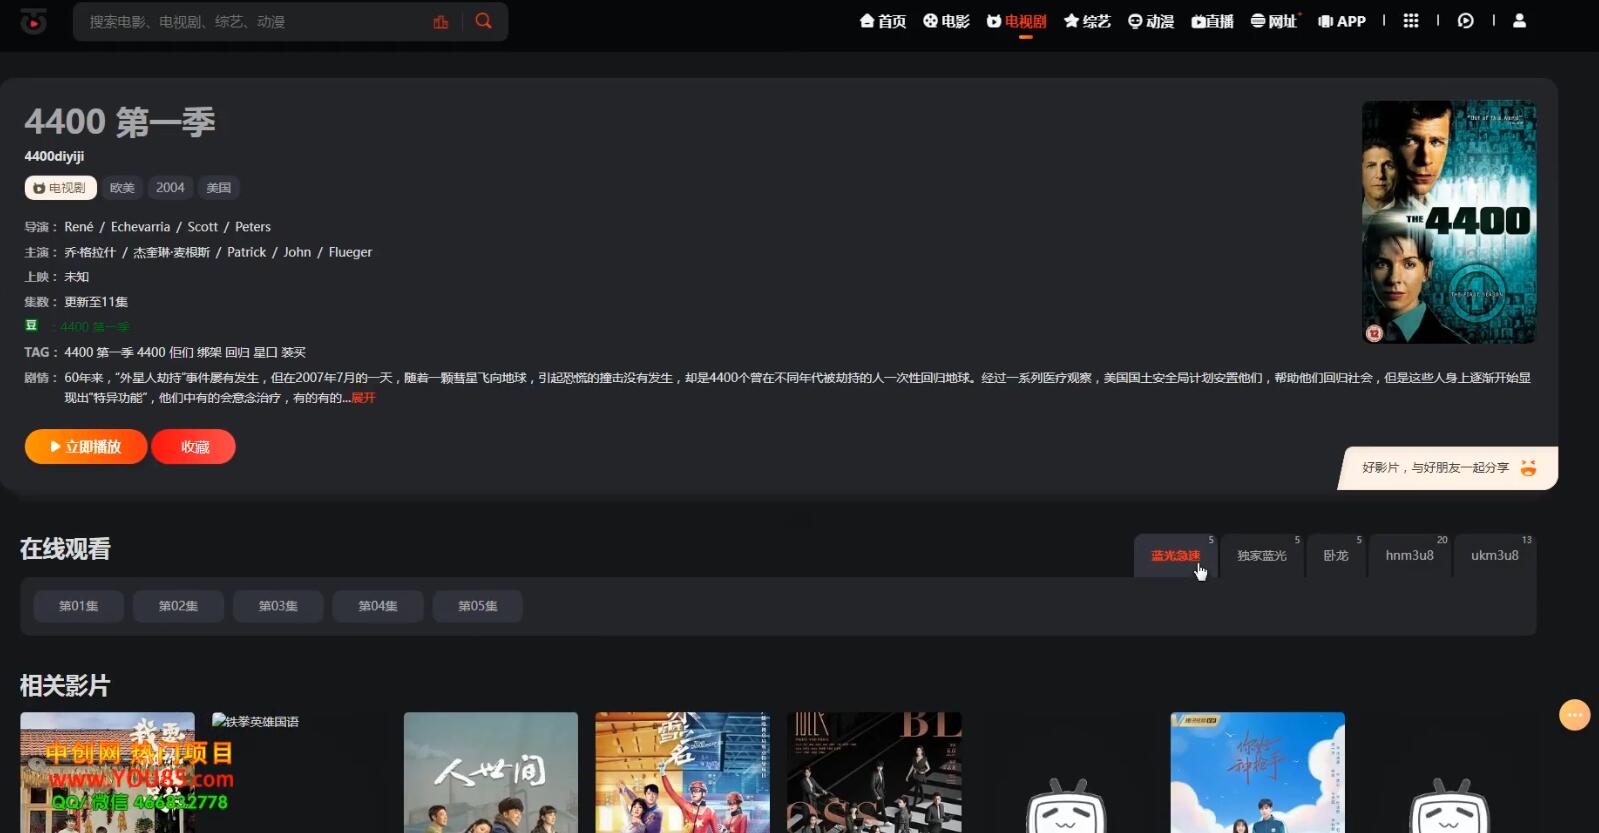
Task: Open the ranking chart icon in search bar
Action: point(441,22)
